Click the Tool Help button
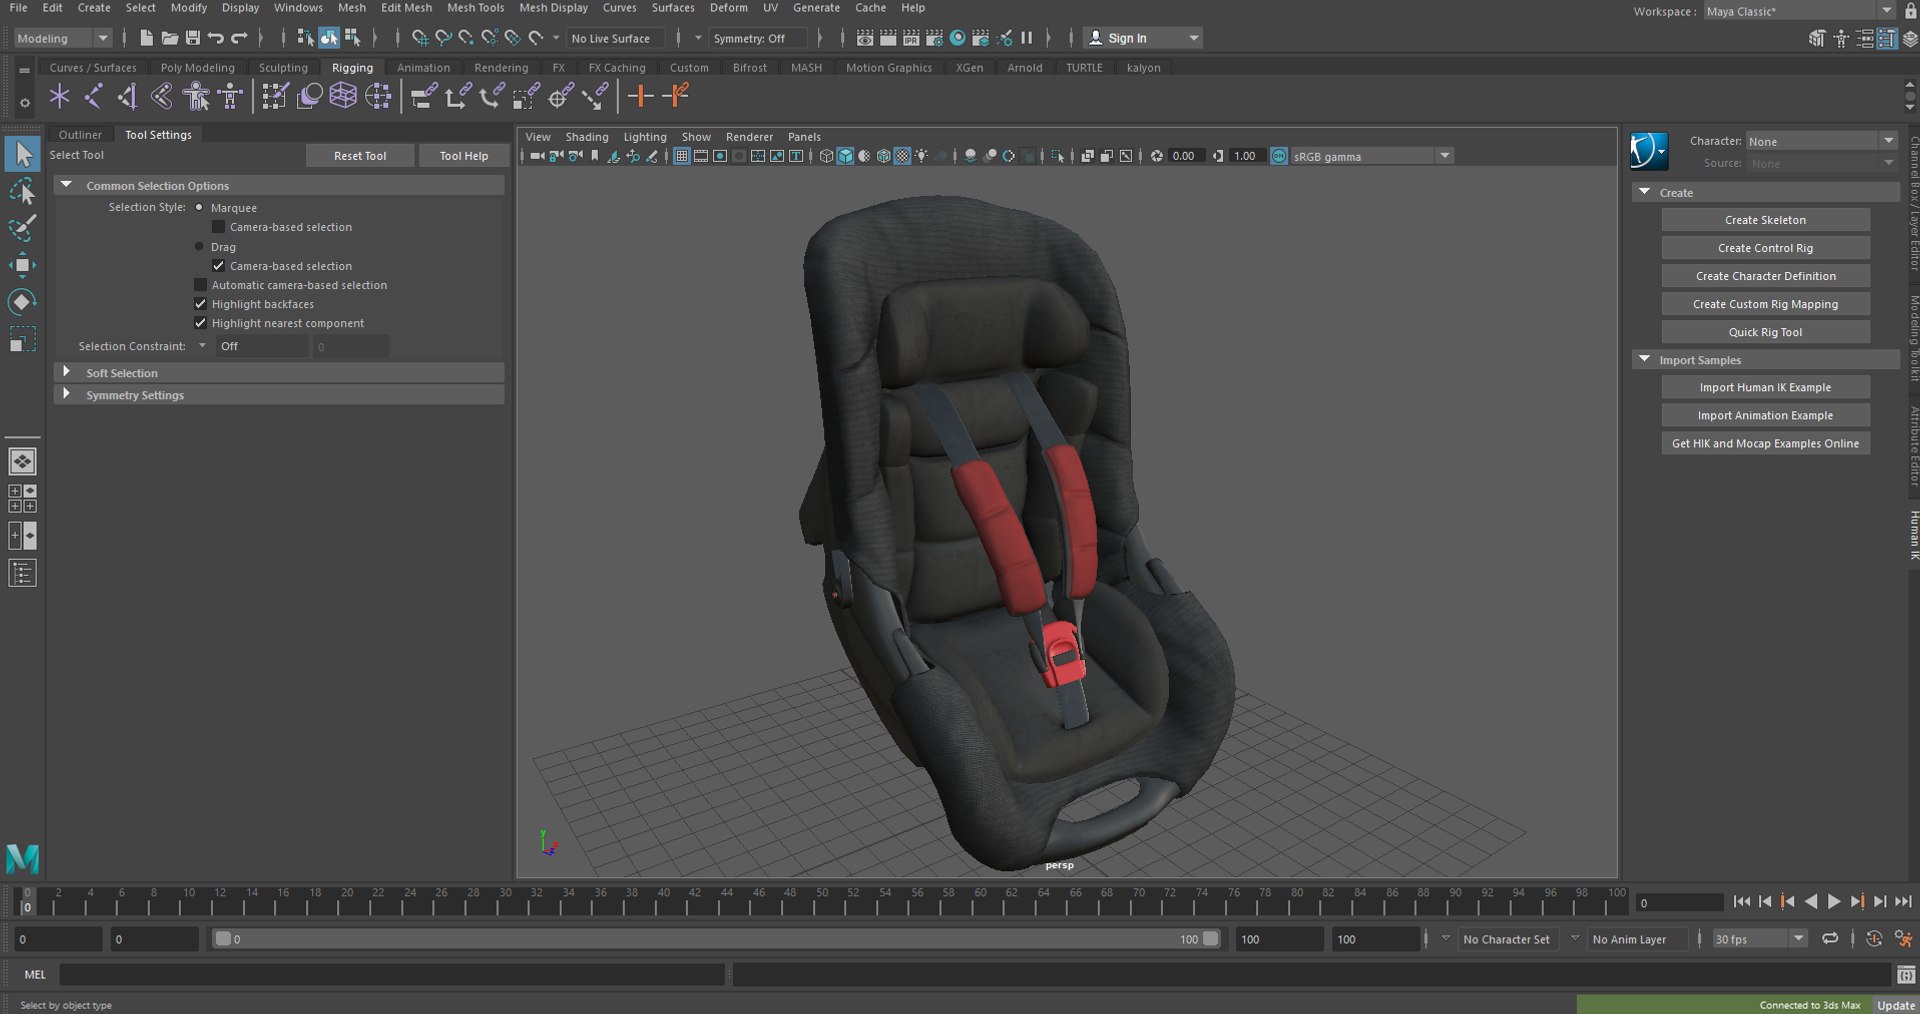This screenshot has height=1014, width=1920. pyautogui.click(x=464, y=155)
